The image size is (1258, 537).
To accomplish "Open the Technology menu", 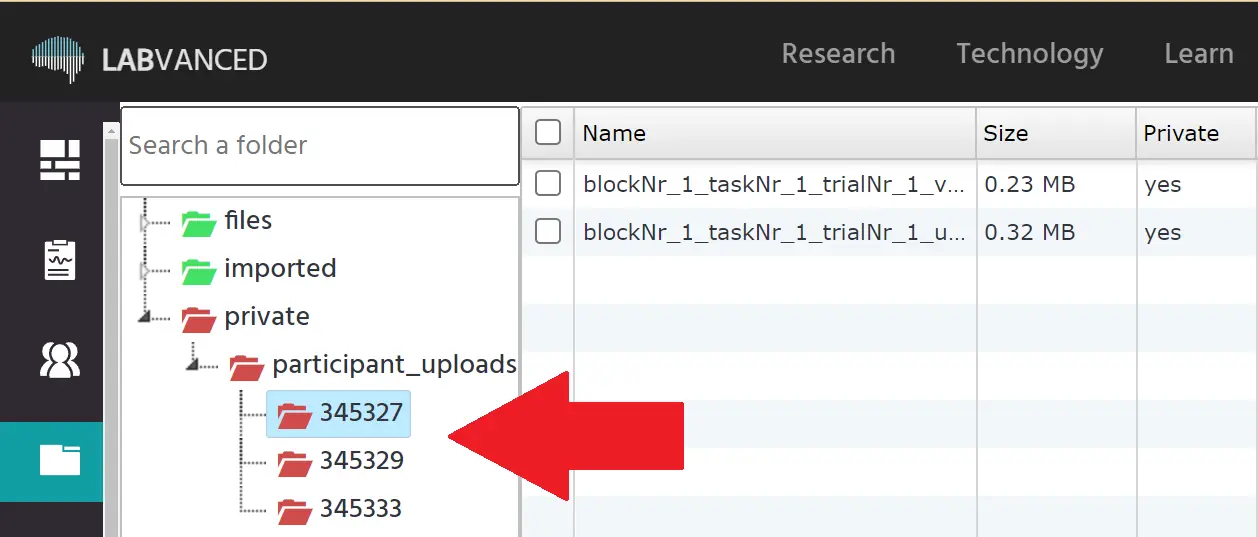I will (1029, 53).
